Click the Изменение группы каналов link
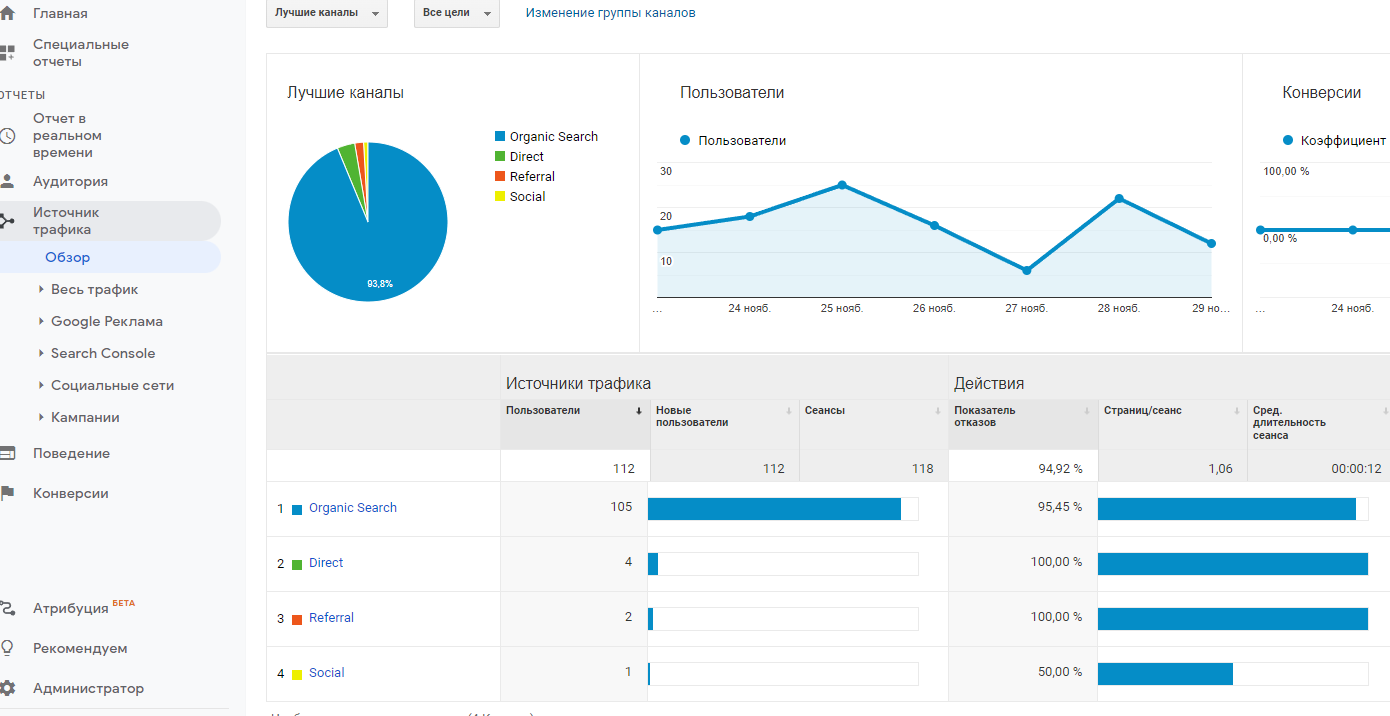Image resolution: width=1390 pixels, height=716 pixels. click(610, 13)
